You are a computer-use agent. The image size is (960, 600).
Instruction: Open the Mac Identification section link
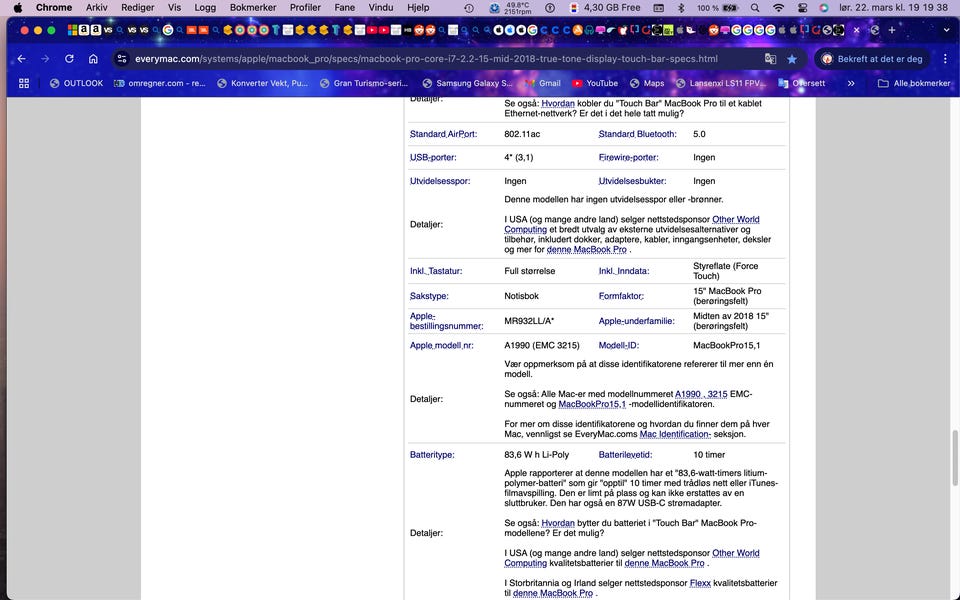(x=675, y=434)
